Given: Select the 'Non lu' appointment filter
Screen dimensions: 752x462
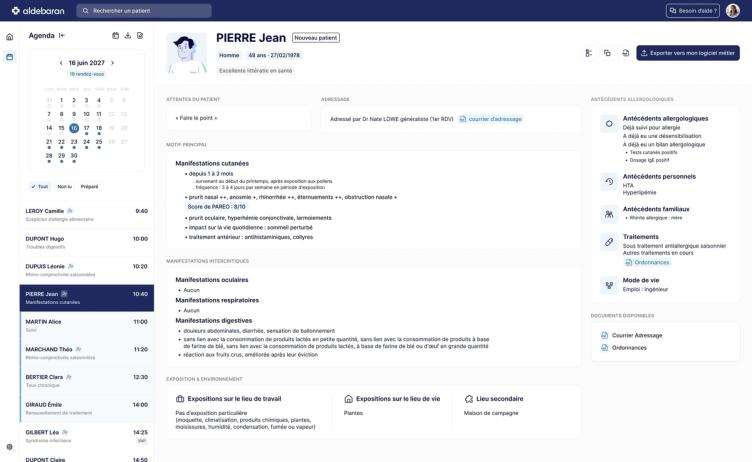Looking at the screenshot, I should 65,187.
